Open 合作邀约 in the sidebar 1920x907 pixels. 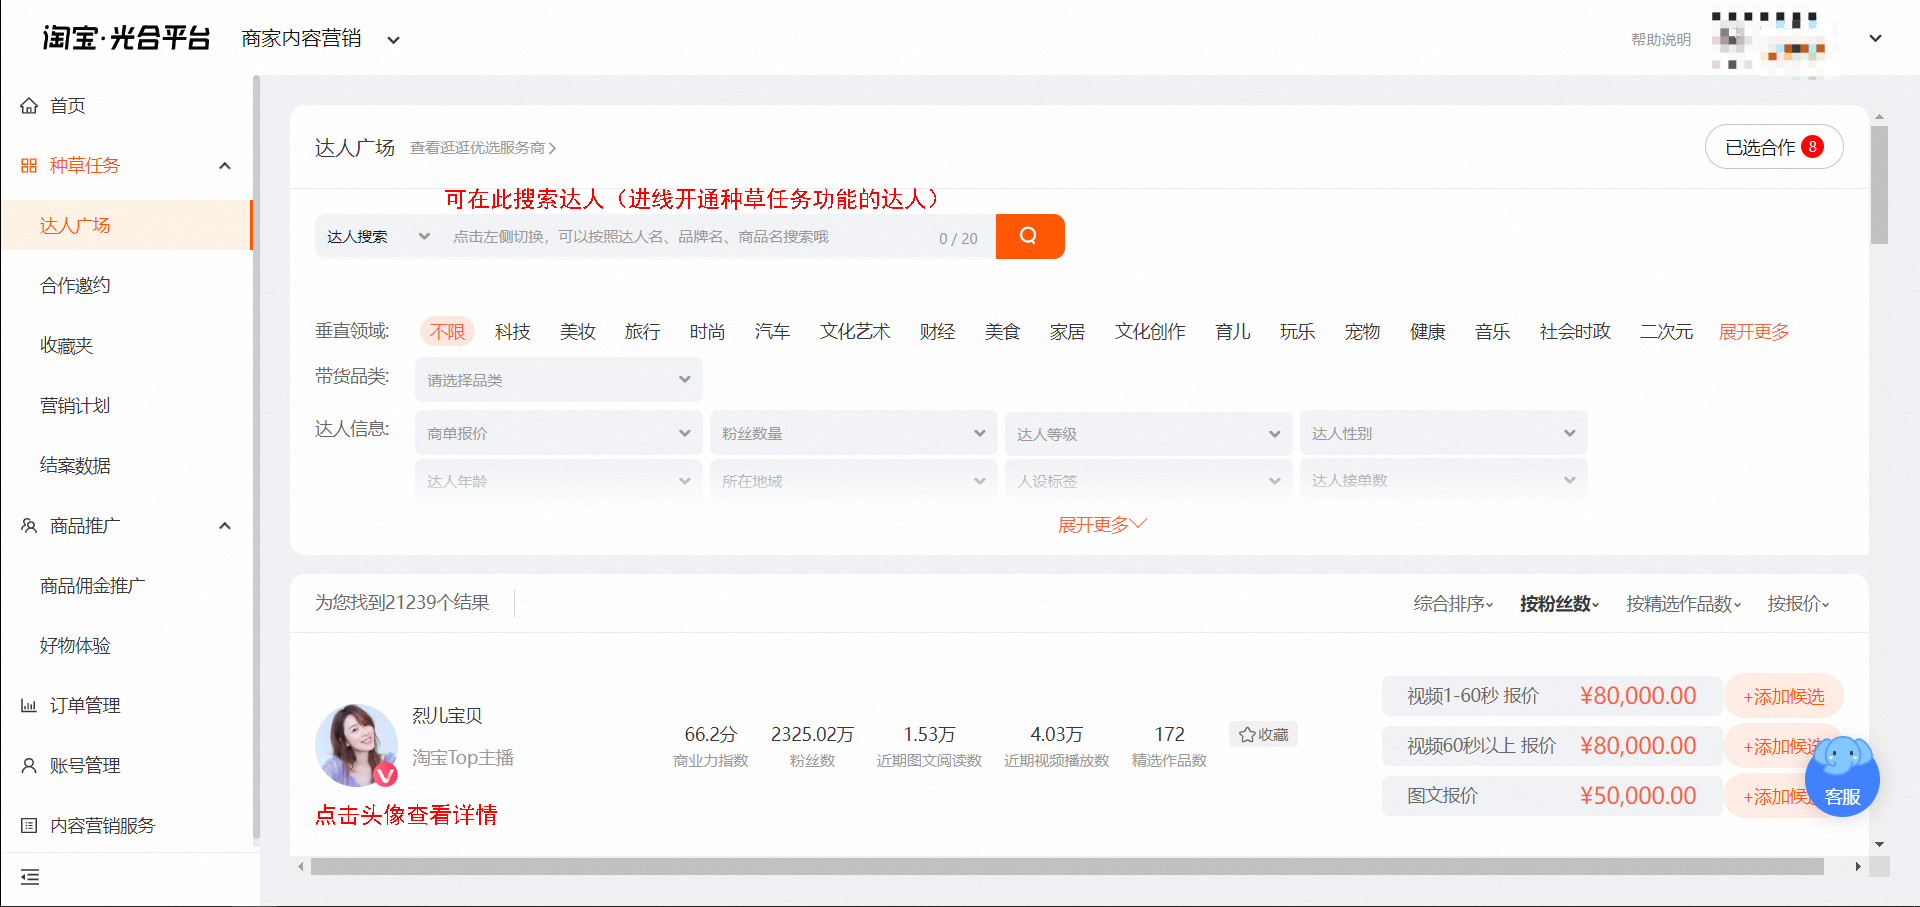pos(75,286)
